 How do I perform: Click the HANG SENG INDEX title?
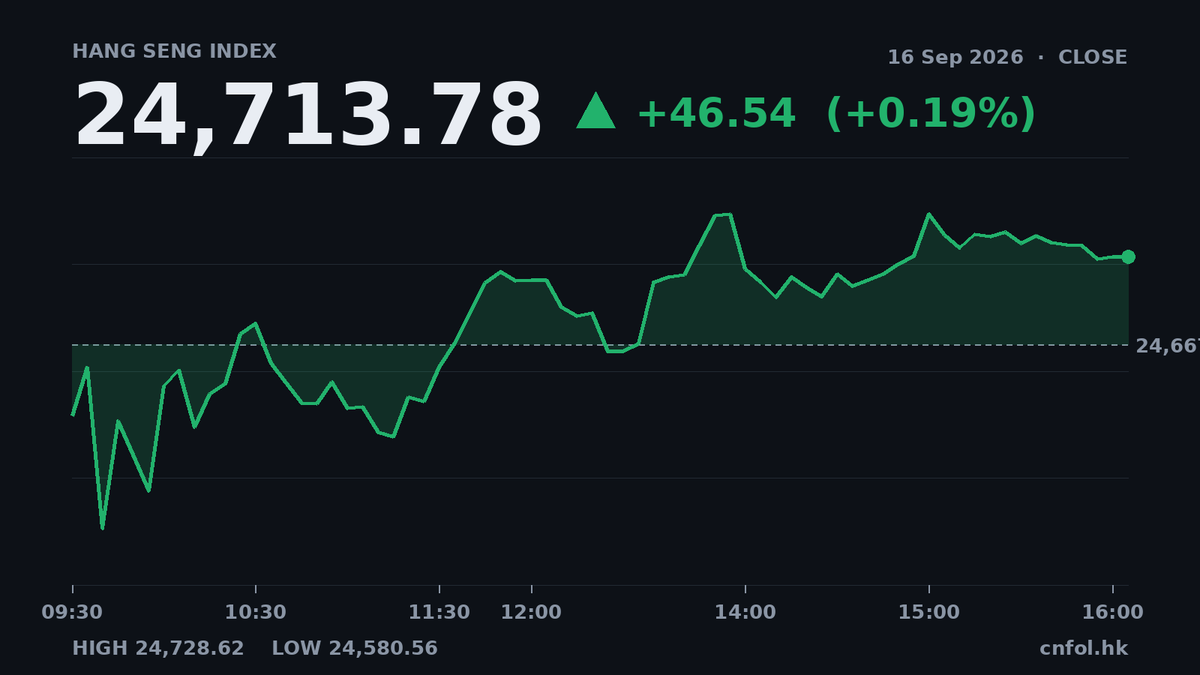click(174, 51)
